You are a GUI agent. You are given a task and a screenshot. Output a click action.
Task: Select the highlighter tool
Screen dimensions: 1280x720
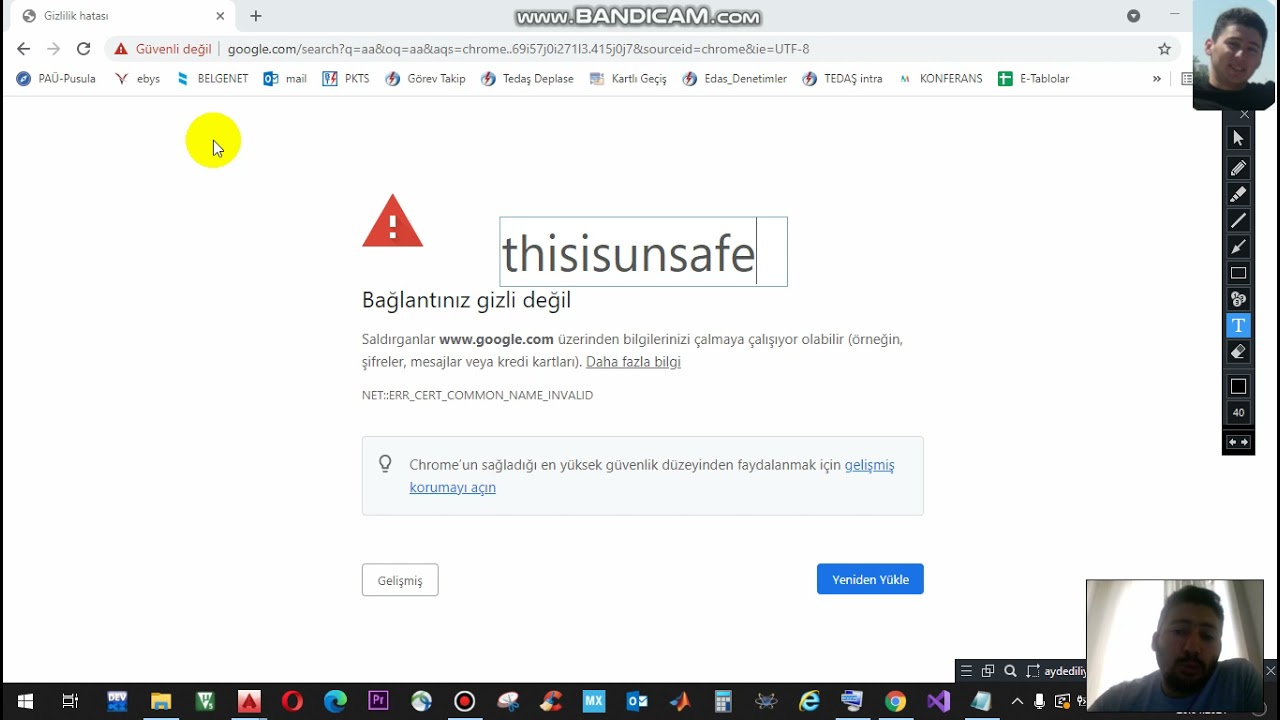click(x=1238, y=194)
